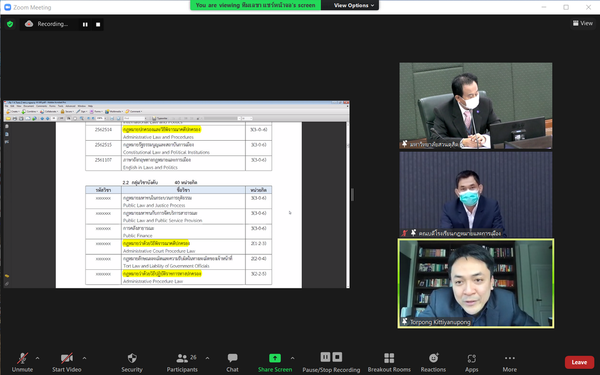
Task: Open the Attachments paperclip icon in Acrobat sidebar
Action: tap(7, 284)
